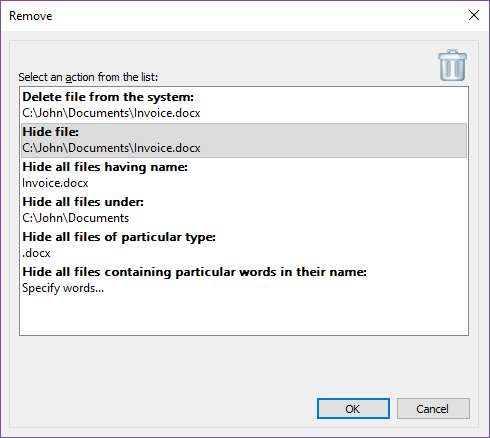Viewport: 490px width, 438px height.
Task: Choose 'Hide all files having name' option
Action: click(x=105, y=167)
